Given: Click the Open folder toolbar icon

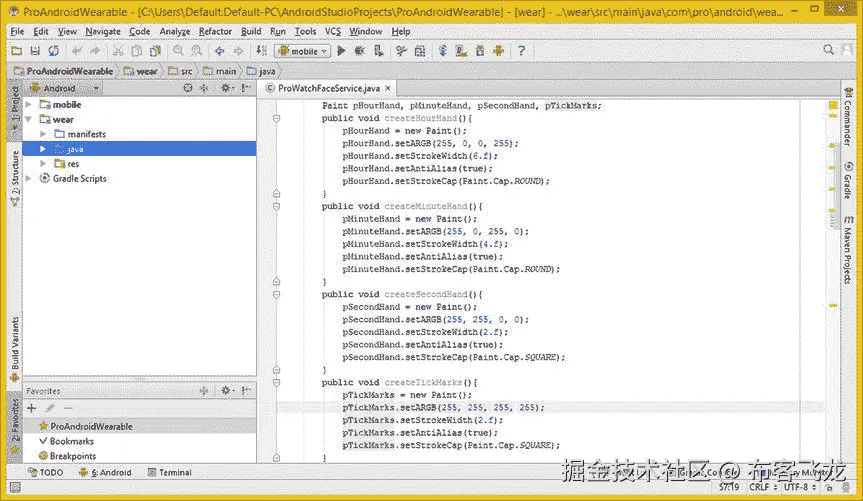Looking at the screenshot, I should tap(17, 51).
